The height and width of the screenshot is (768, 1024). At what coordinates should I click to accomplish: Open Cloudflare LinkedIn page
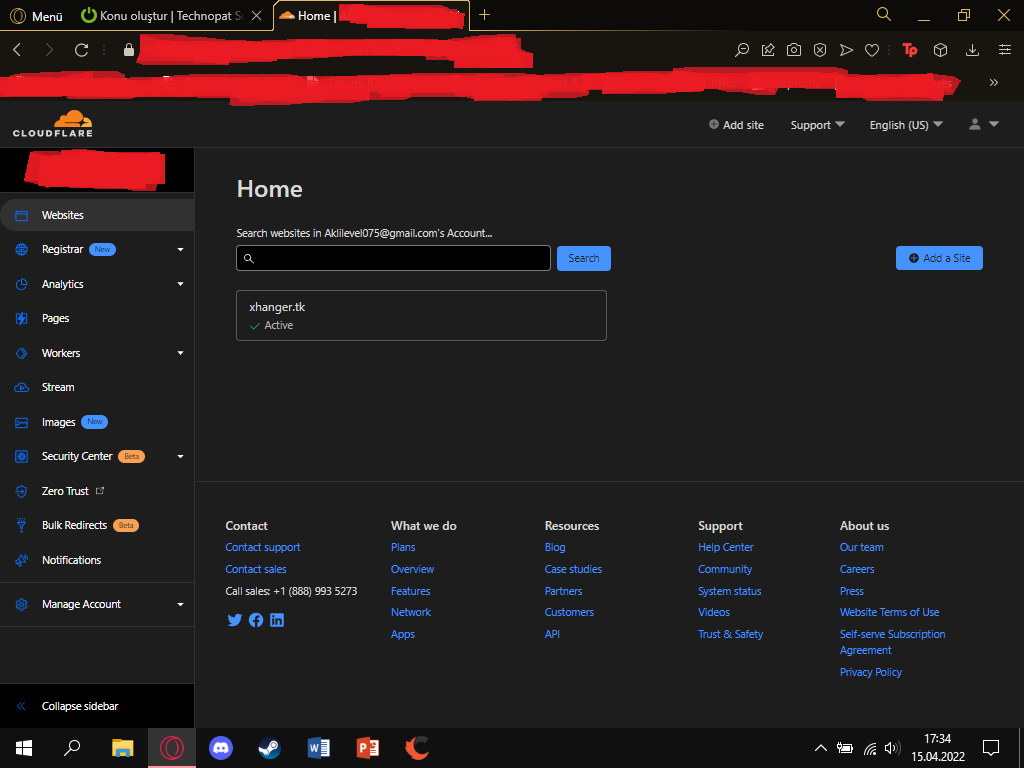click(277, 620)
